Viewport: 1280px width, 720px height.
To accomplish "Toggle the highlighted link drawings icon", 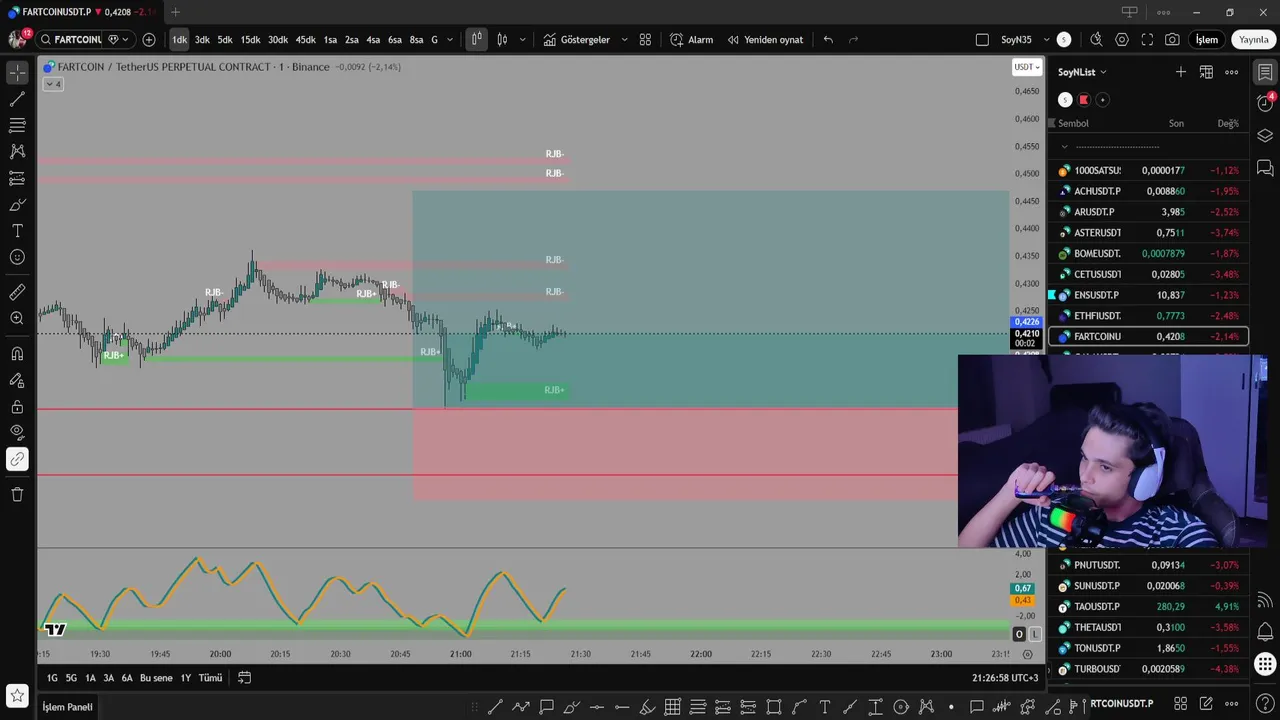I will (x=17, y=459).
